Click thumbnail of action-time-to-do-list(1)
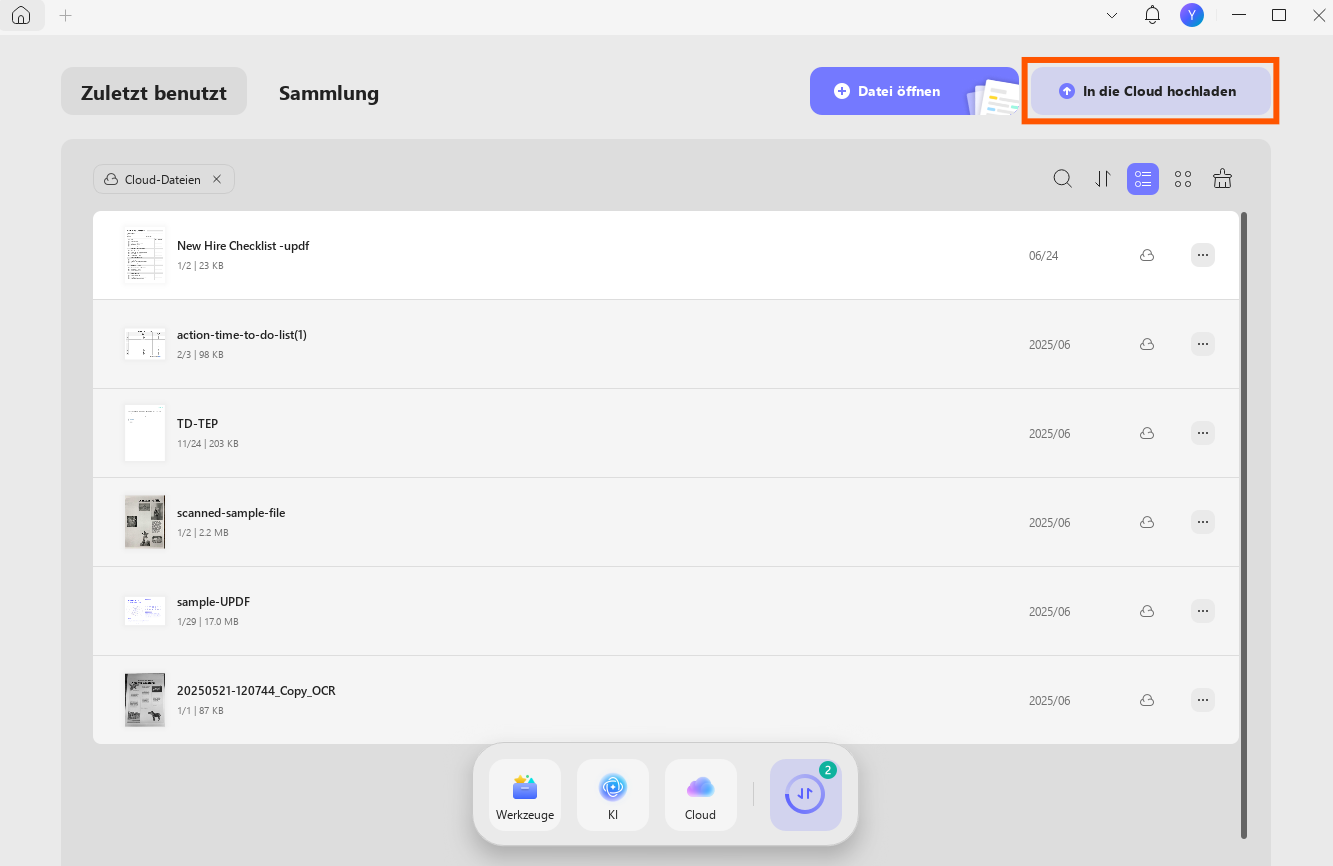 pyautogui.click(x=145, y=344)
